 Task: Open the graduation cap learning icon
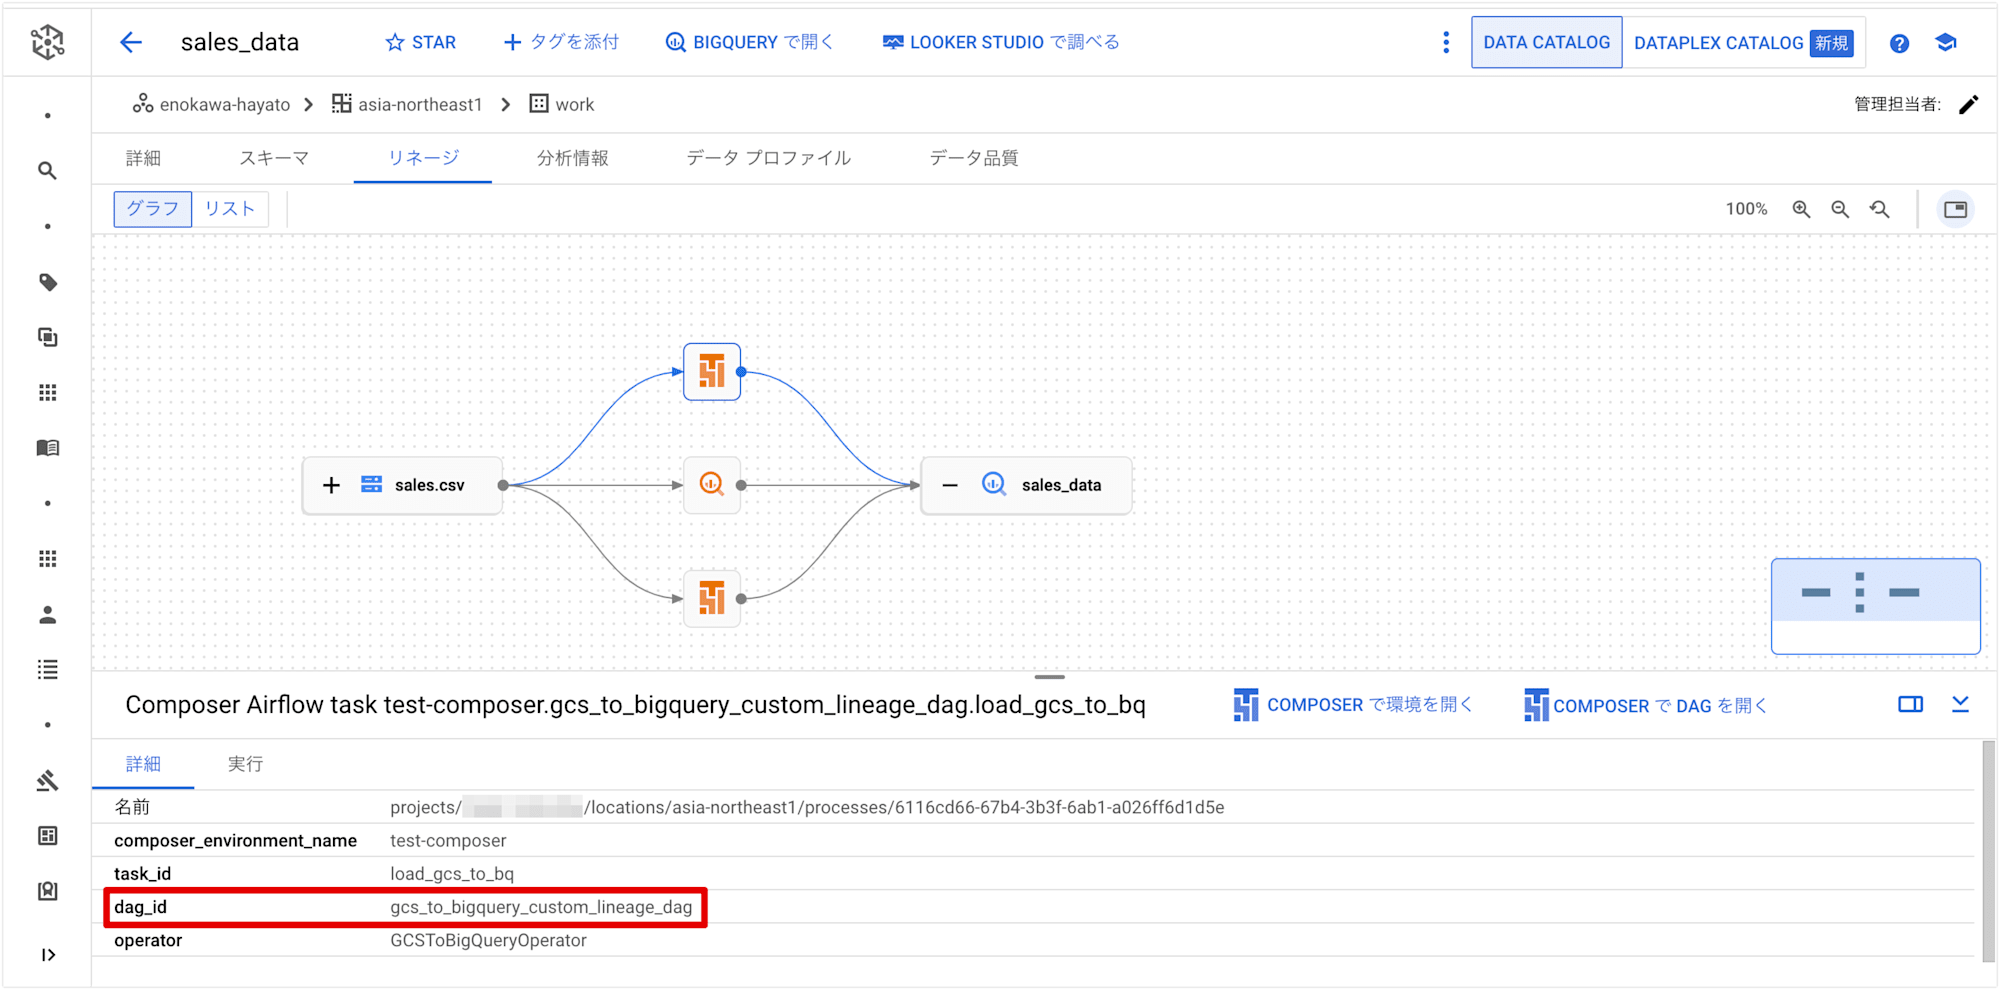click(x=1946, y=42)
